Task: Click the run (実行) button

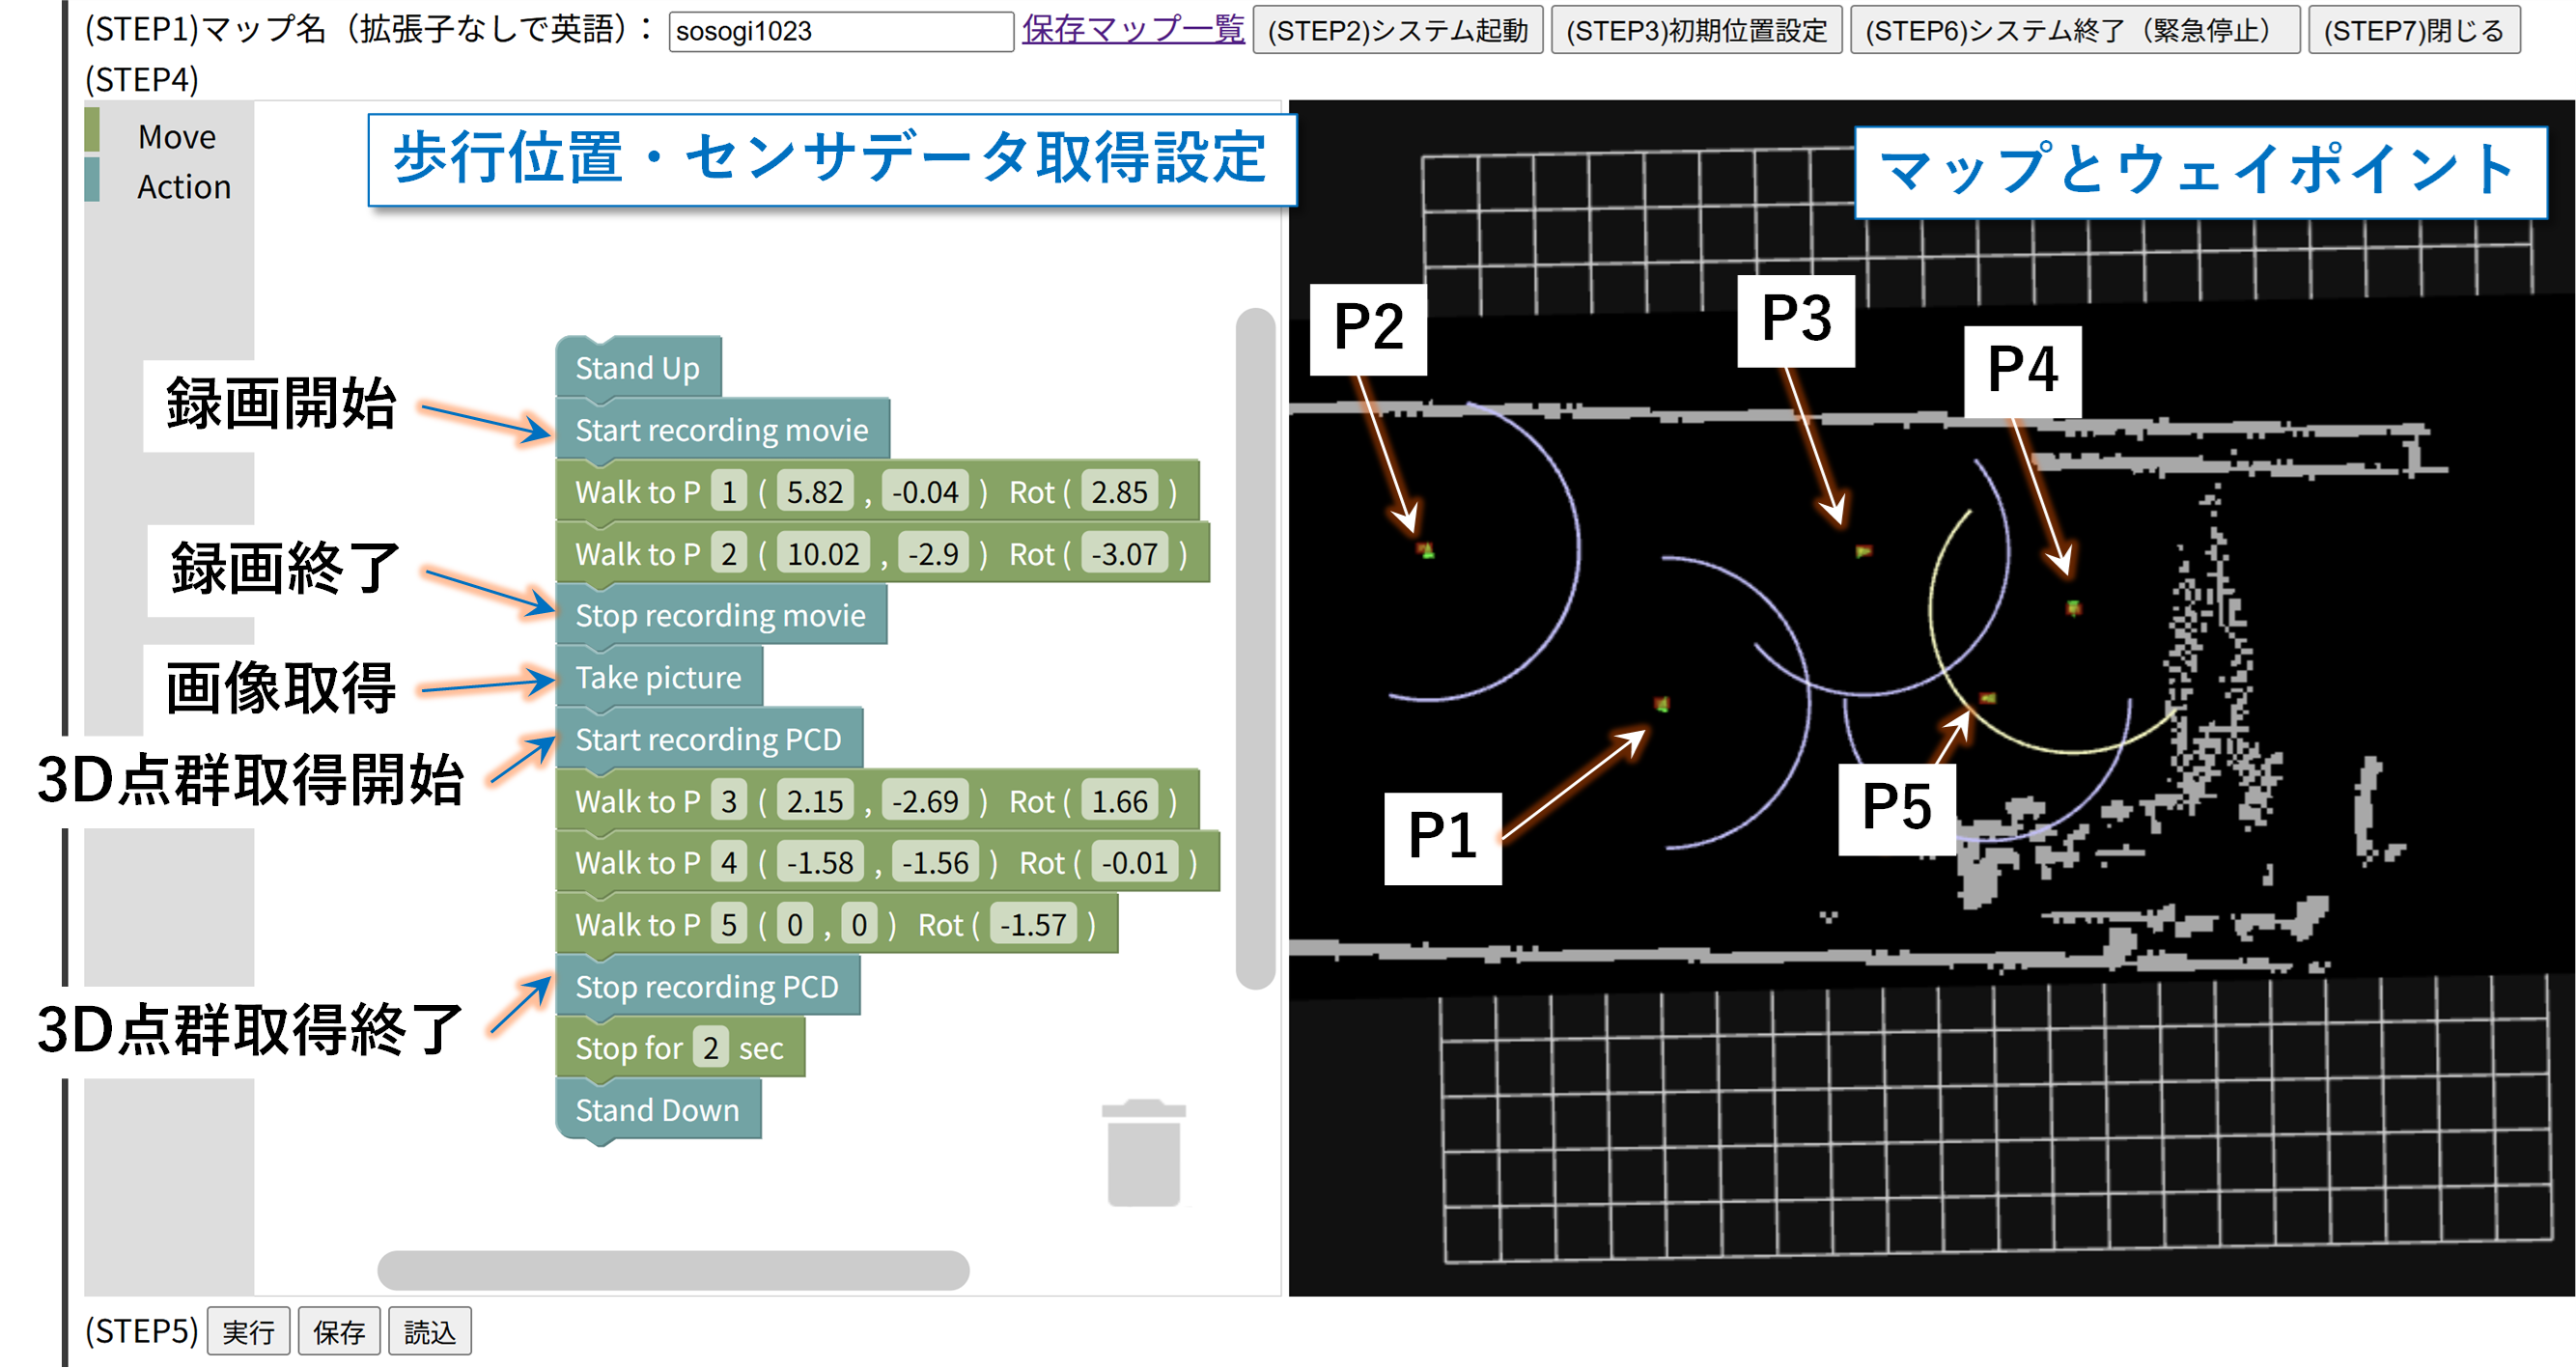Action: click(248, 1331)
